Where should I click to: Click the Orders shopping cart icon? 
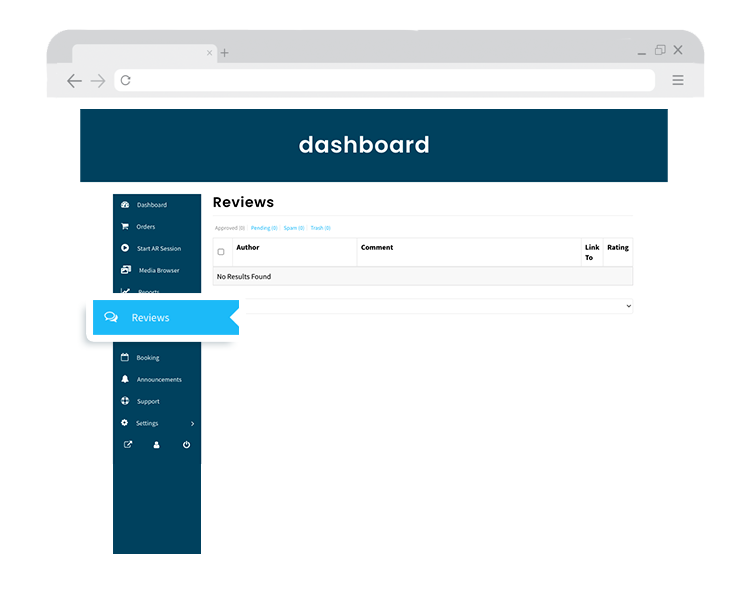click(125, 227)
